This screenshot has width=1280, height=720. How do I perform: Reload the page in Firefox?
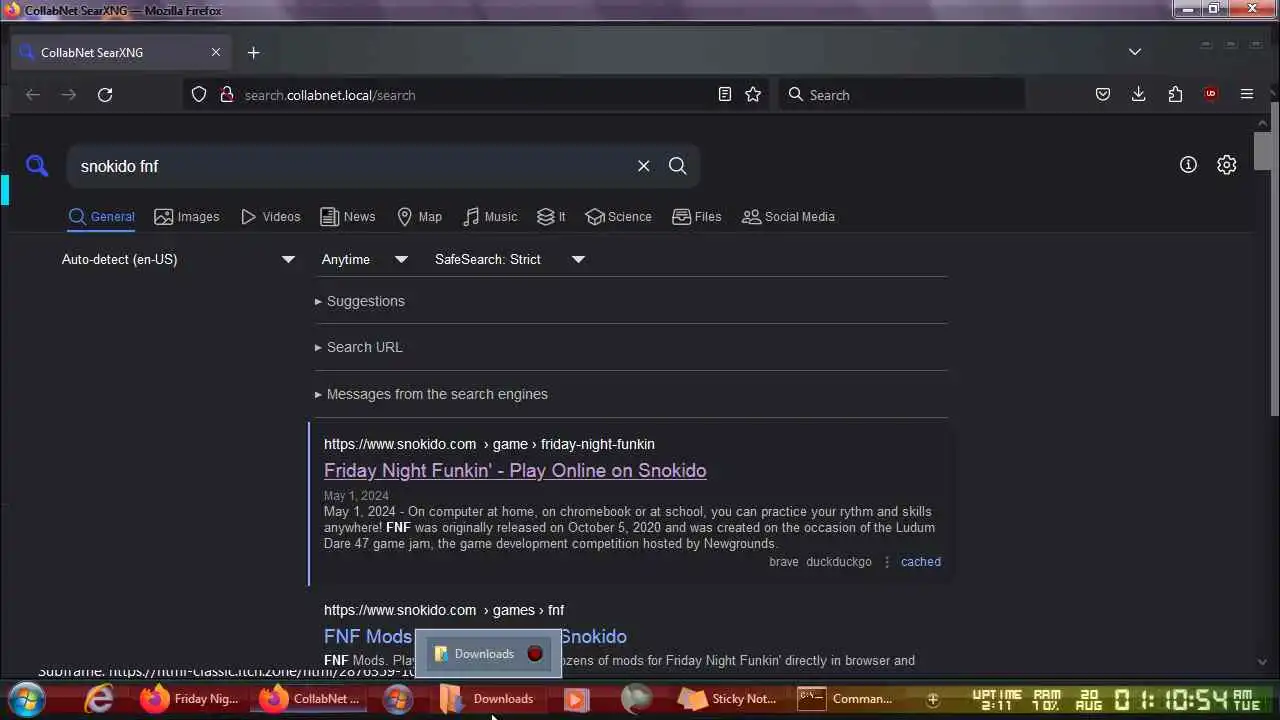coord(105,95)
